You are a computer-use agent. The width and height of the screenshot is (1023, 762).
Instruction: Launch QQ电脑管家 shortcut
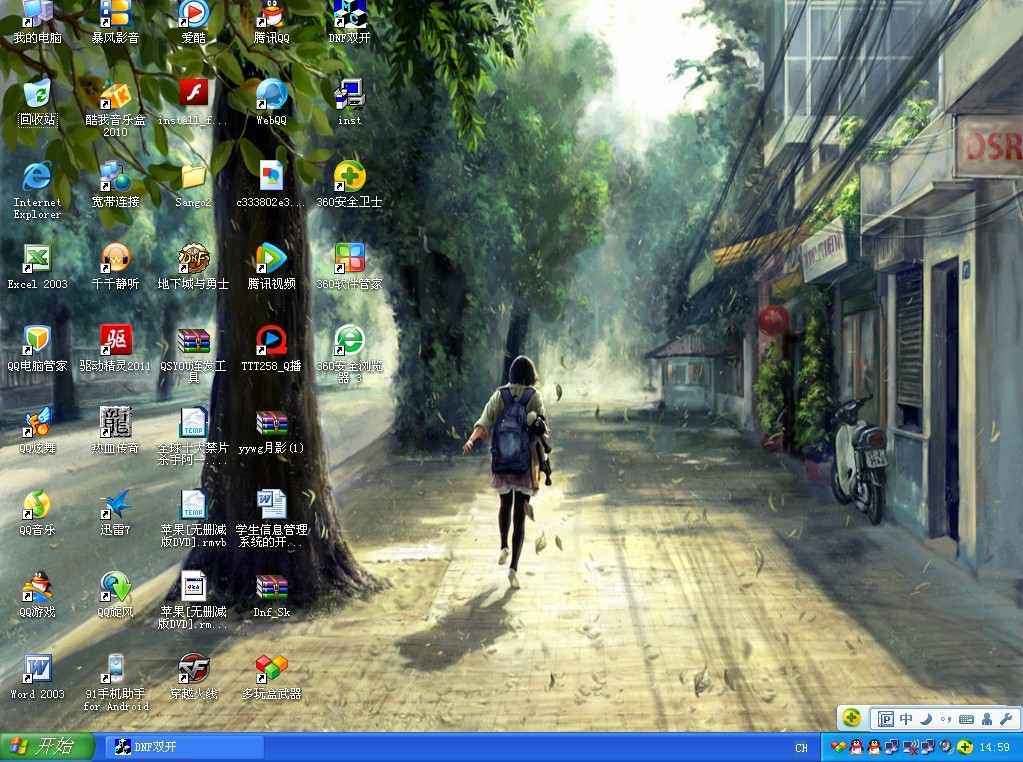(37, 349)
